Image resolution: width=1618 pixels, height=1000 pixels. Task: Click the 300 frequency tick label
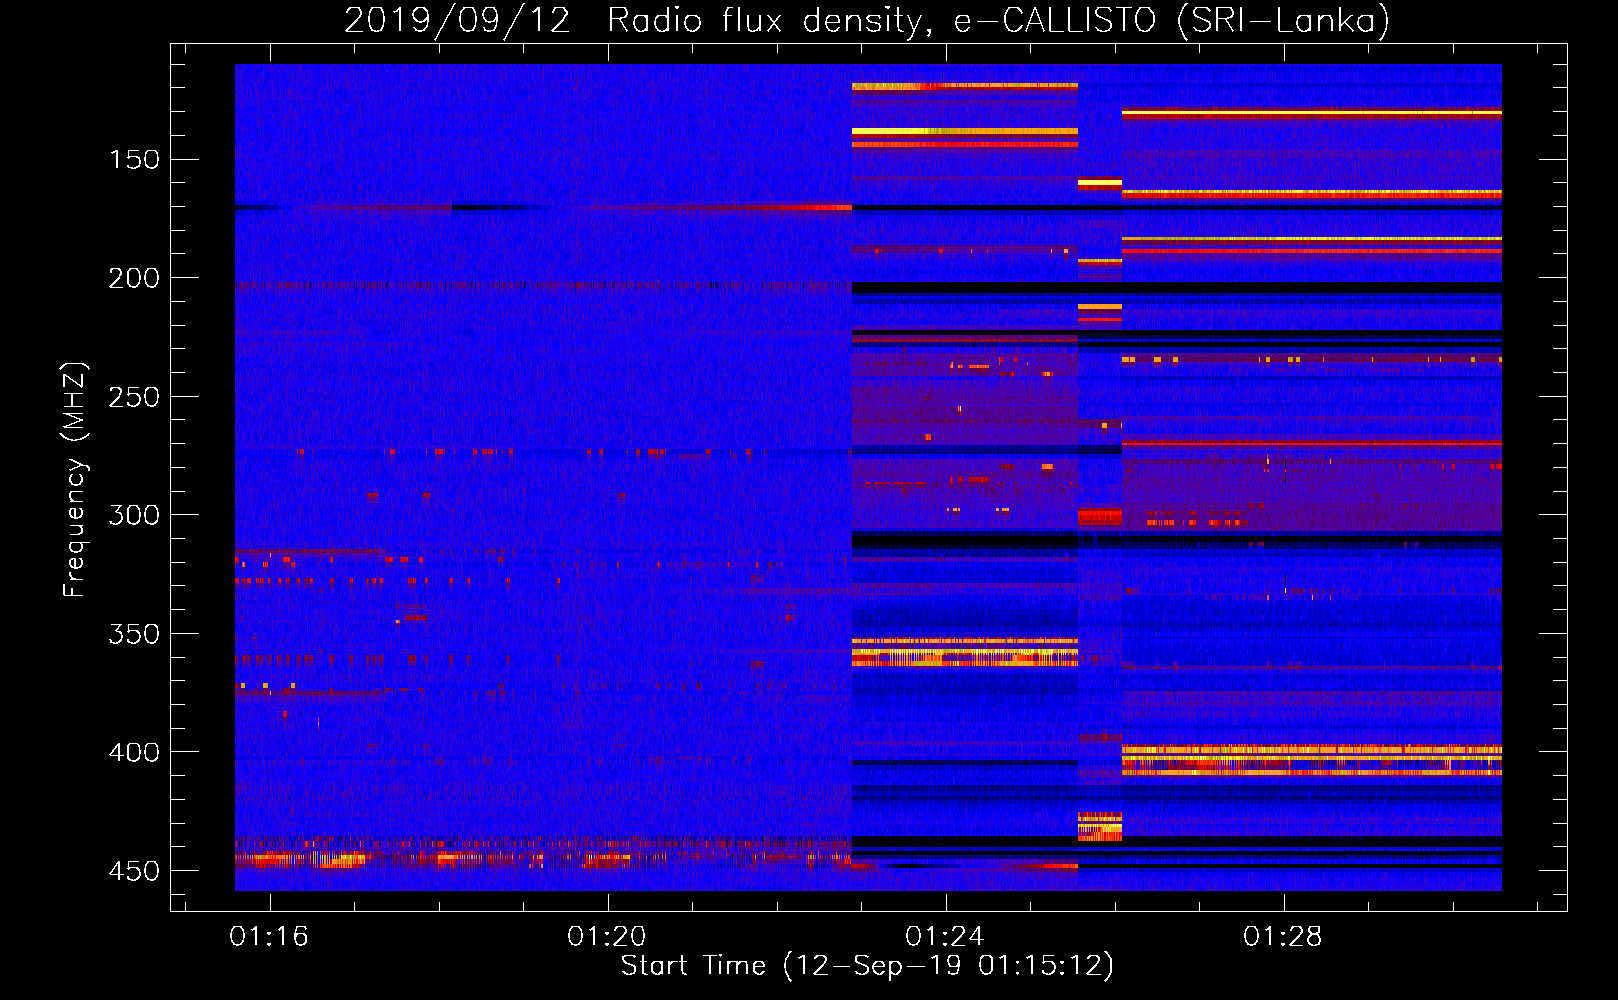click(x=134, y=515)
